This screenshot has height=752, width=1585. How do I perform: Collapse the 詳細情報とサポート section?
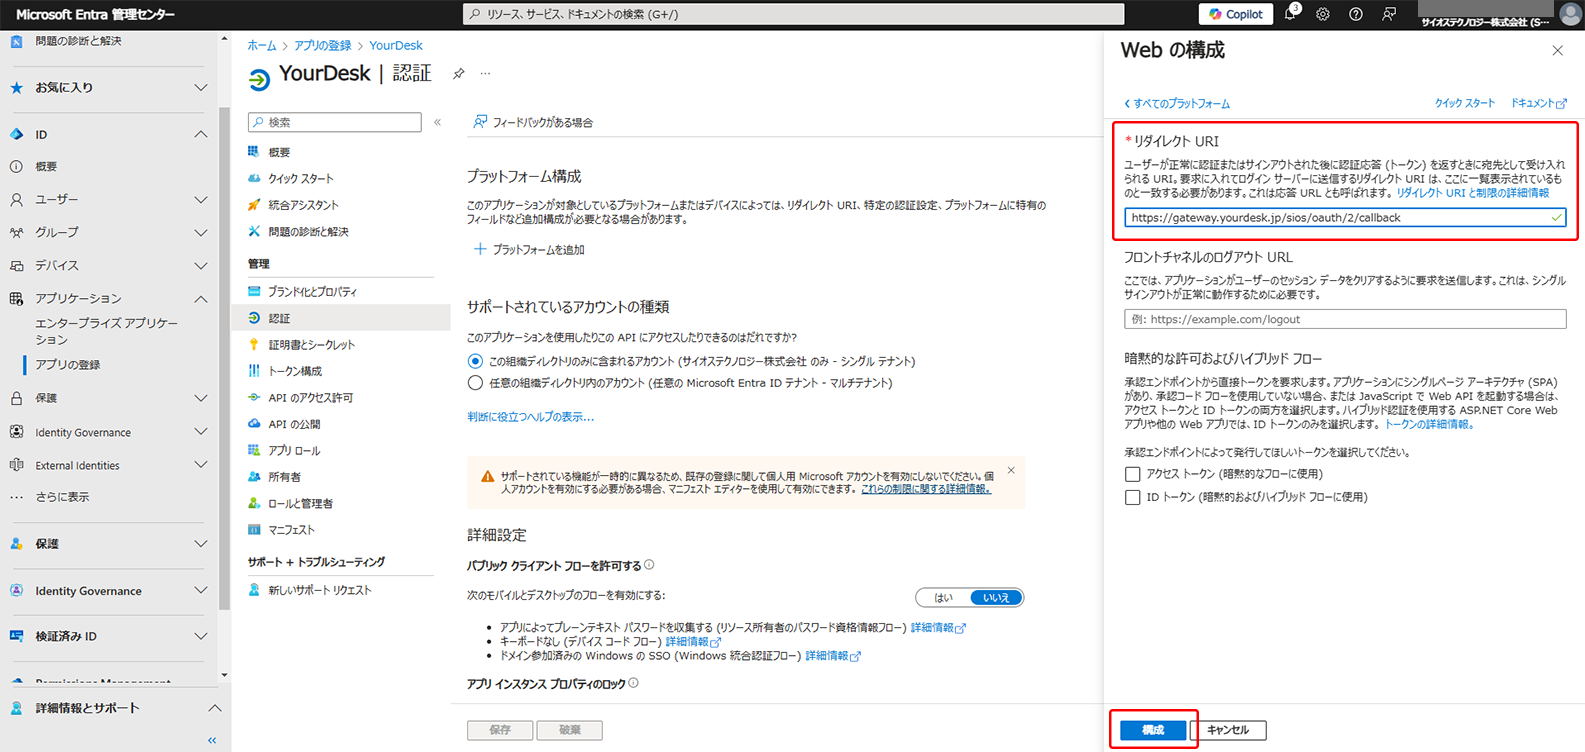point(214,708)
